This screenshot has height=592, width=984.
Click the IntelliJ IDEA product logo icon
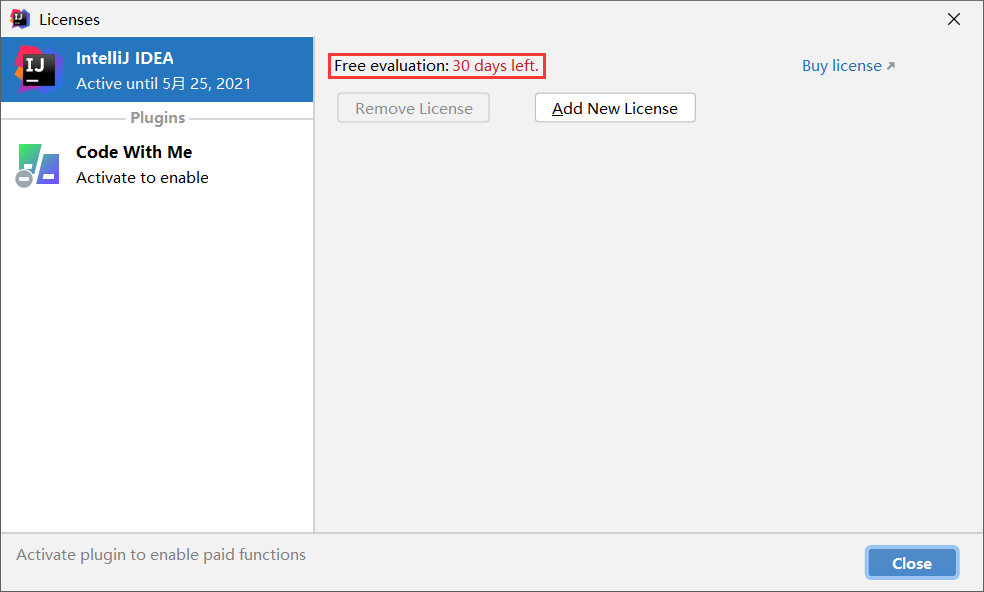click(x=39, y=70)
